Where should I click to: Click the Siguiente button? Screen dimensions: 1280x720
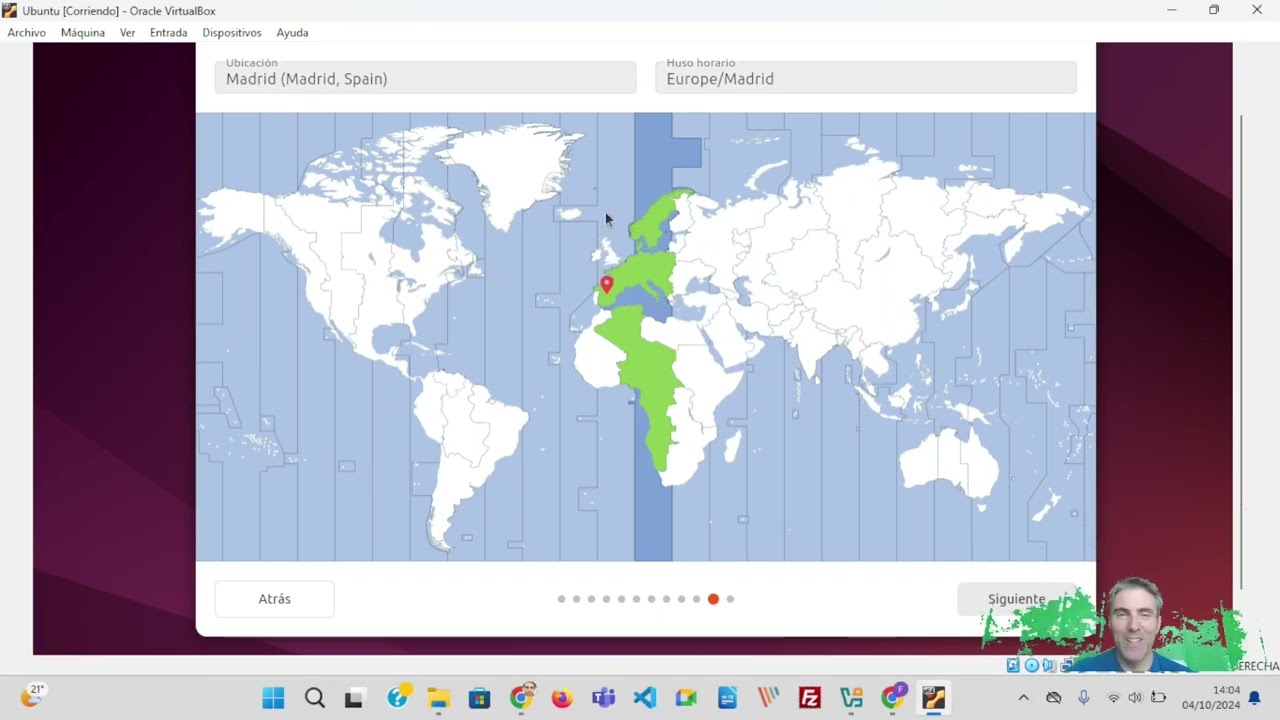pyautogui.click(x=1017, y=599)
